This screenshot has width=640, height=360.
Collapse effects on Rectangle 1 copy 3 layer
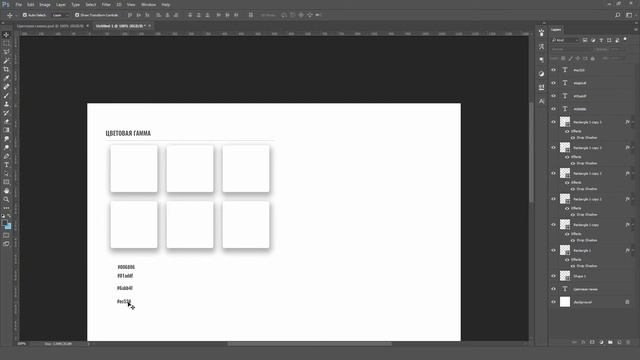pyautogui.click(x=633, y=173)
